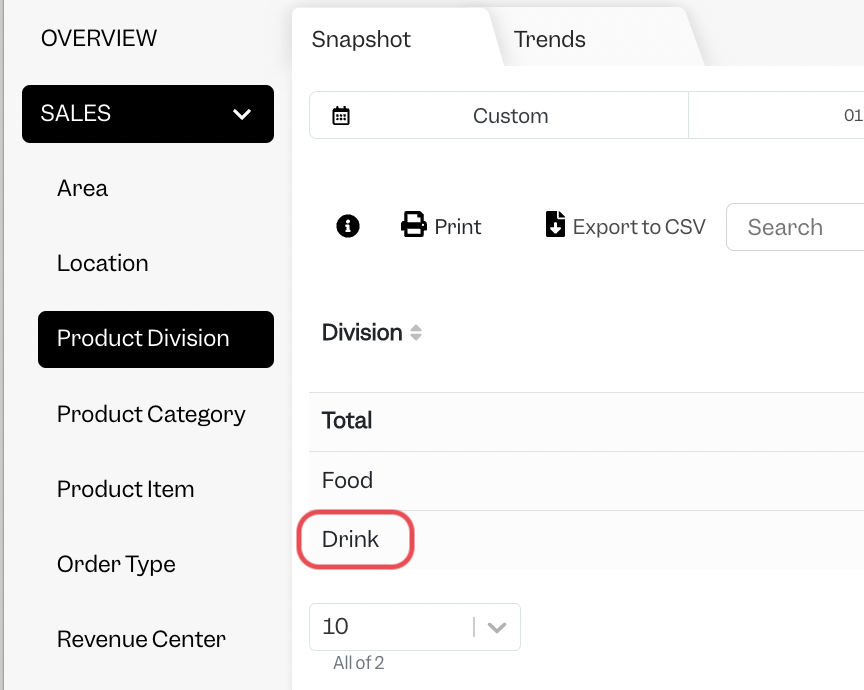
Task: Click the printer icon
Action: point(414,224)
